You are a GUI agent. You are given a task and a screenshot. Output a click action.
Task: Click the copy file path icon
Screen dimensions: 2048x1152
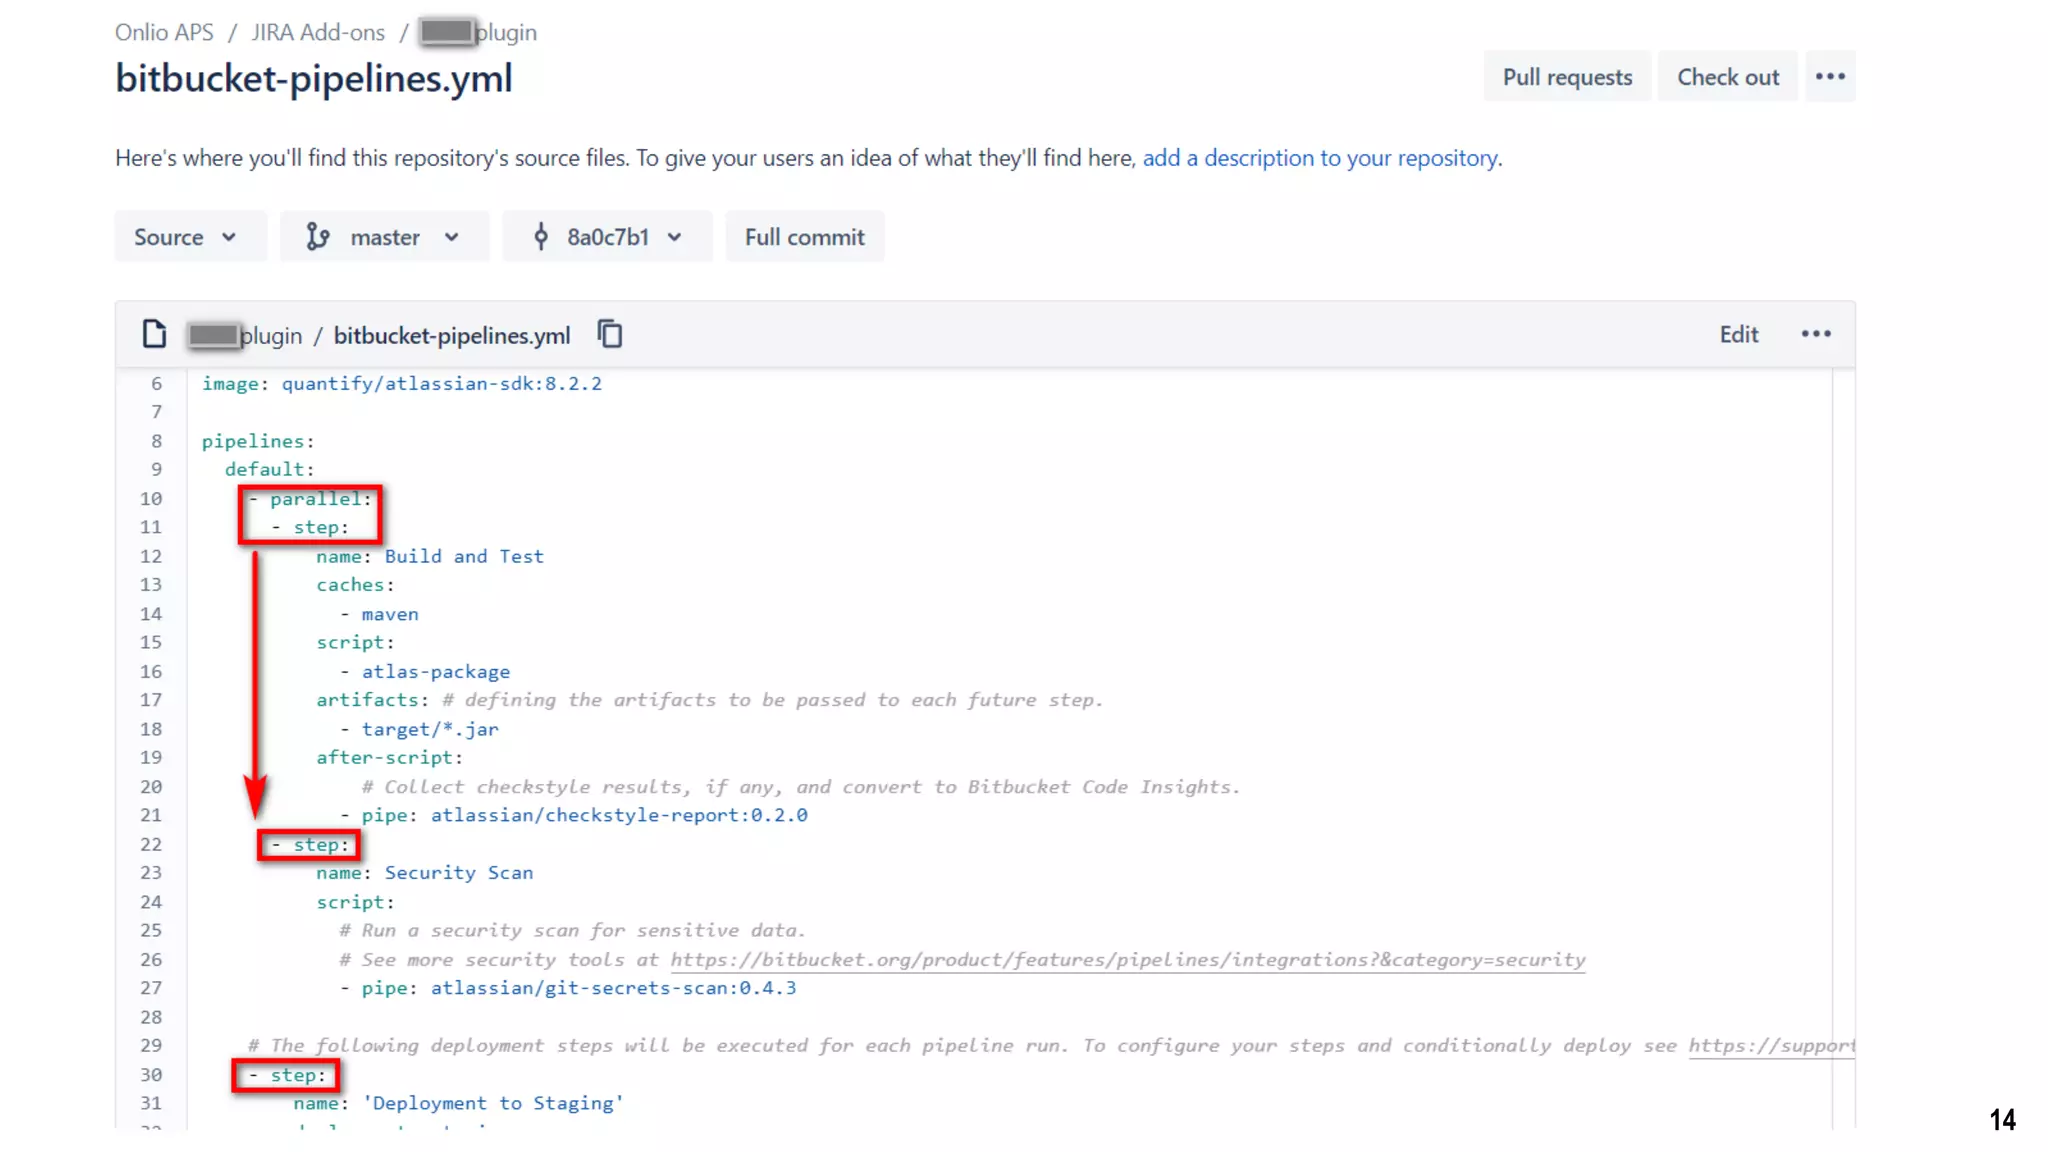[x=610, y=334]
